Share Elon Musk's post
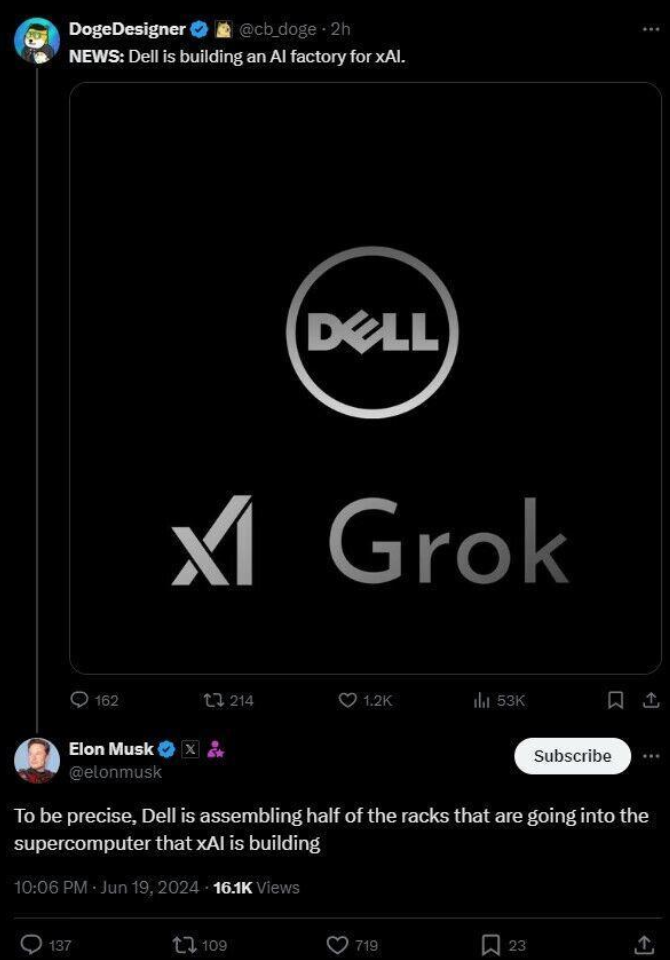Viewport: 670px width, 960px height. [645, 944]
